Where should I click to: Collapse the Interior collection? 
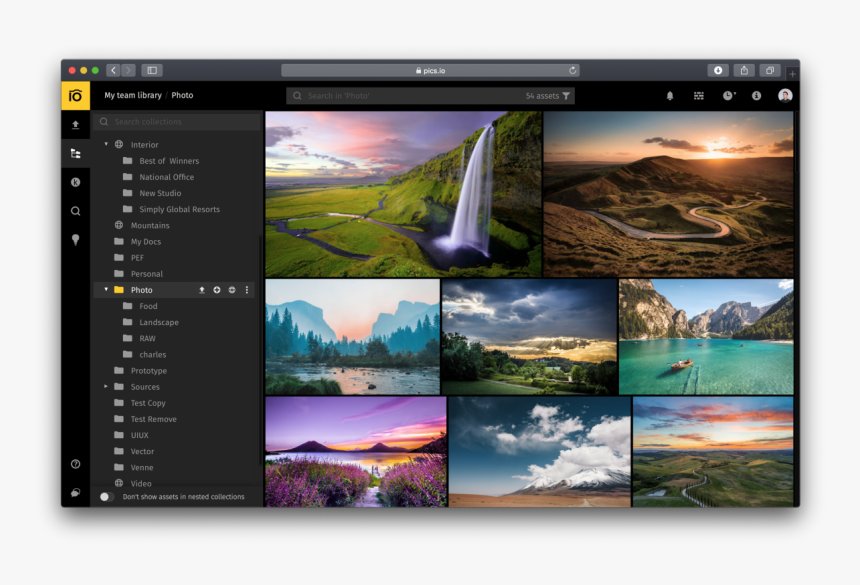[x=106, y=145]
